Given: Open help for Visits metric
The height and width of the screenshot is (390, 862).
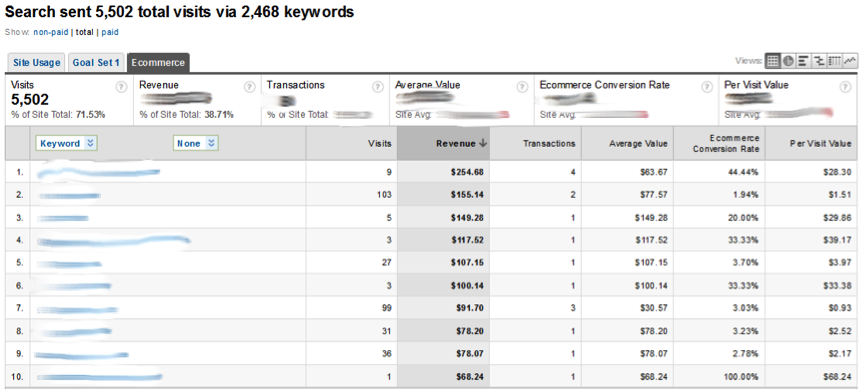Looking at the screenshot, I should 121,87.
